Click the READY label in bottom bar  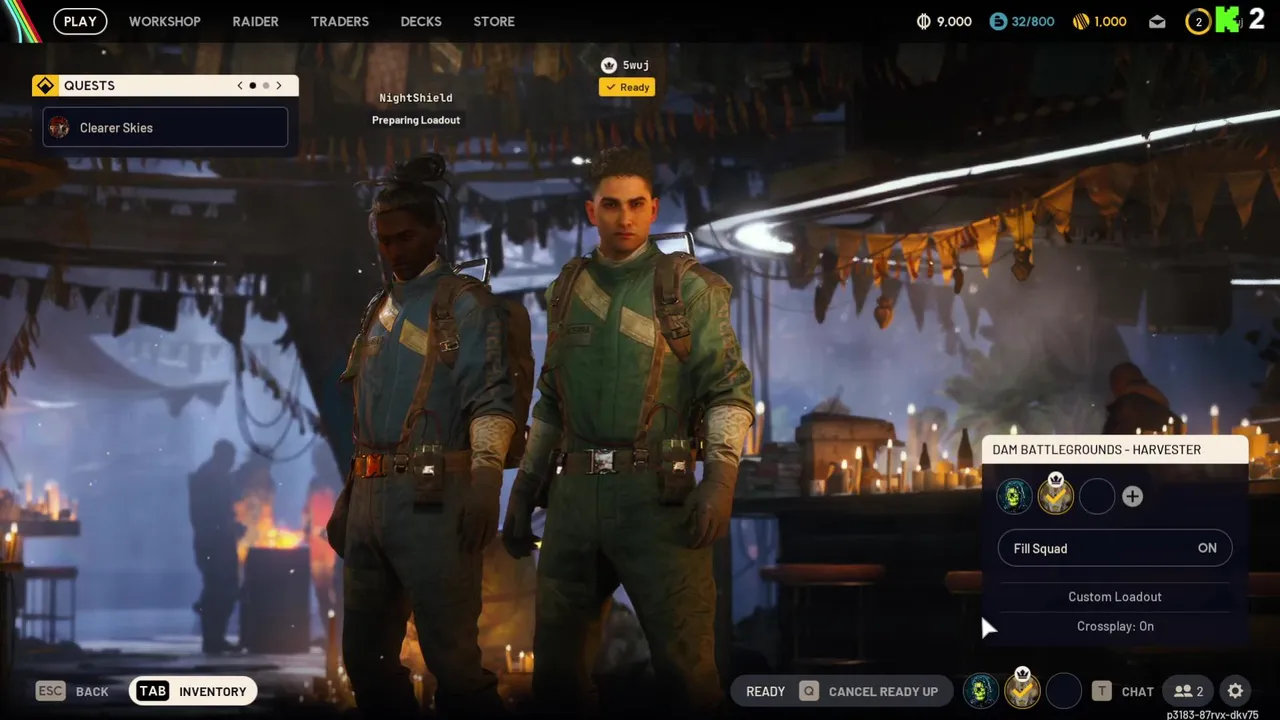pos(765,691)
